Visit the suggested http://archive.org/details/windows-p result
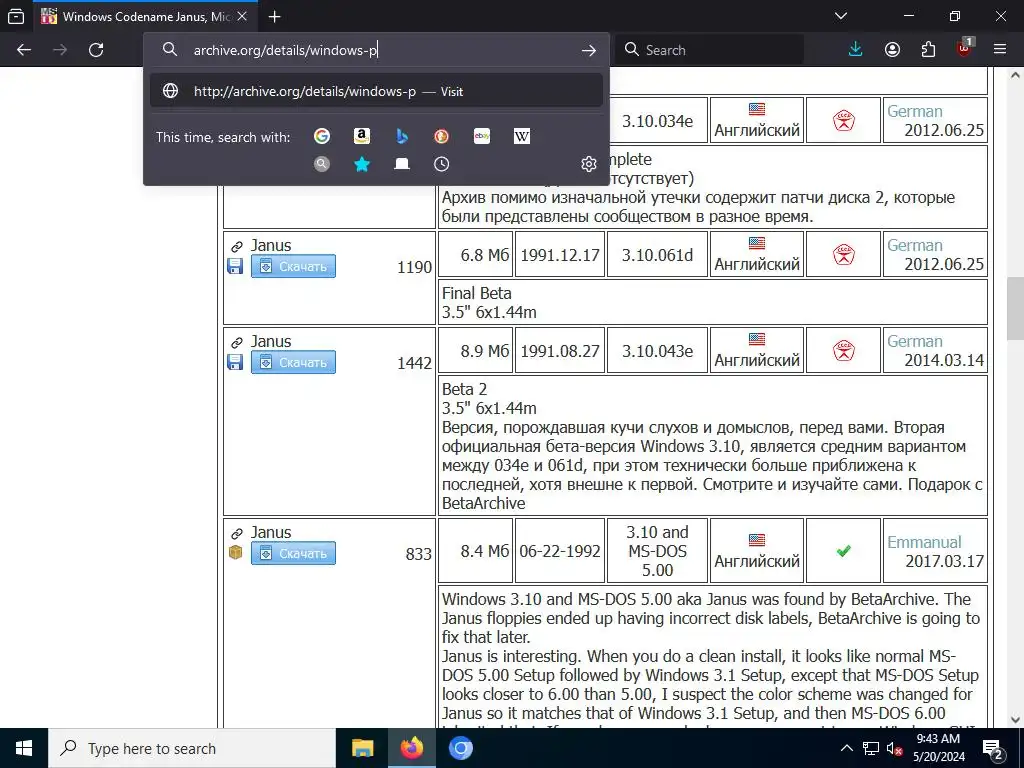 (x=376, y=91)
